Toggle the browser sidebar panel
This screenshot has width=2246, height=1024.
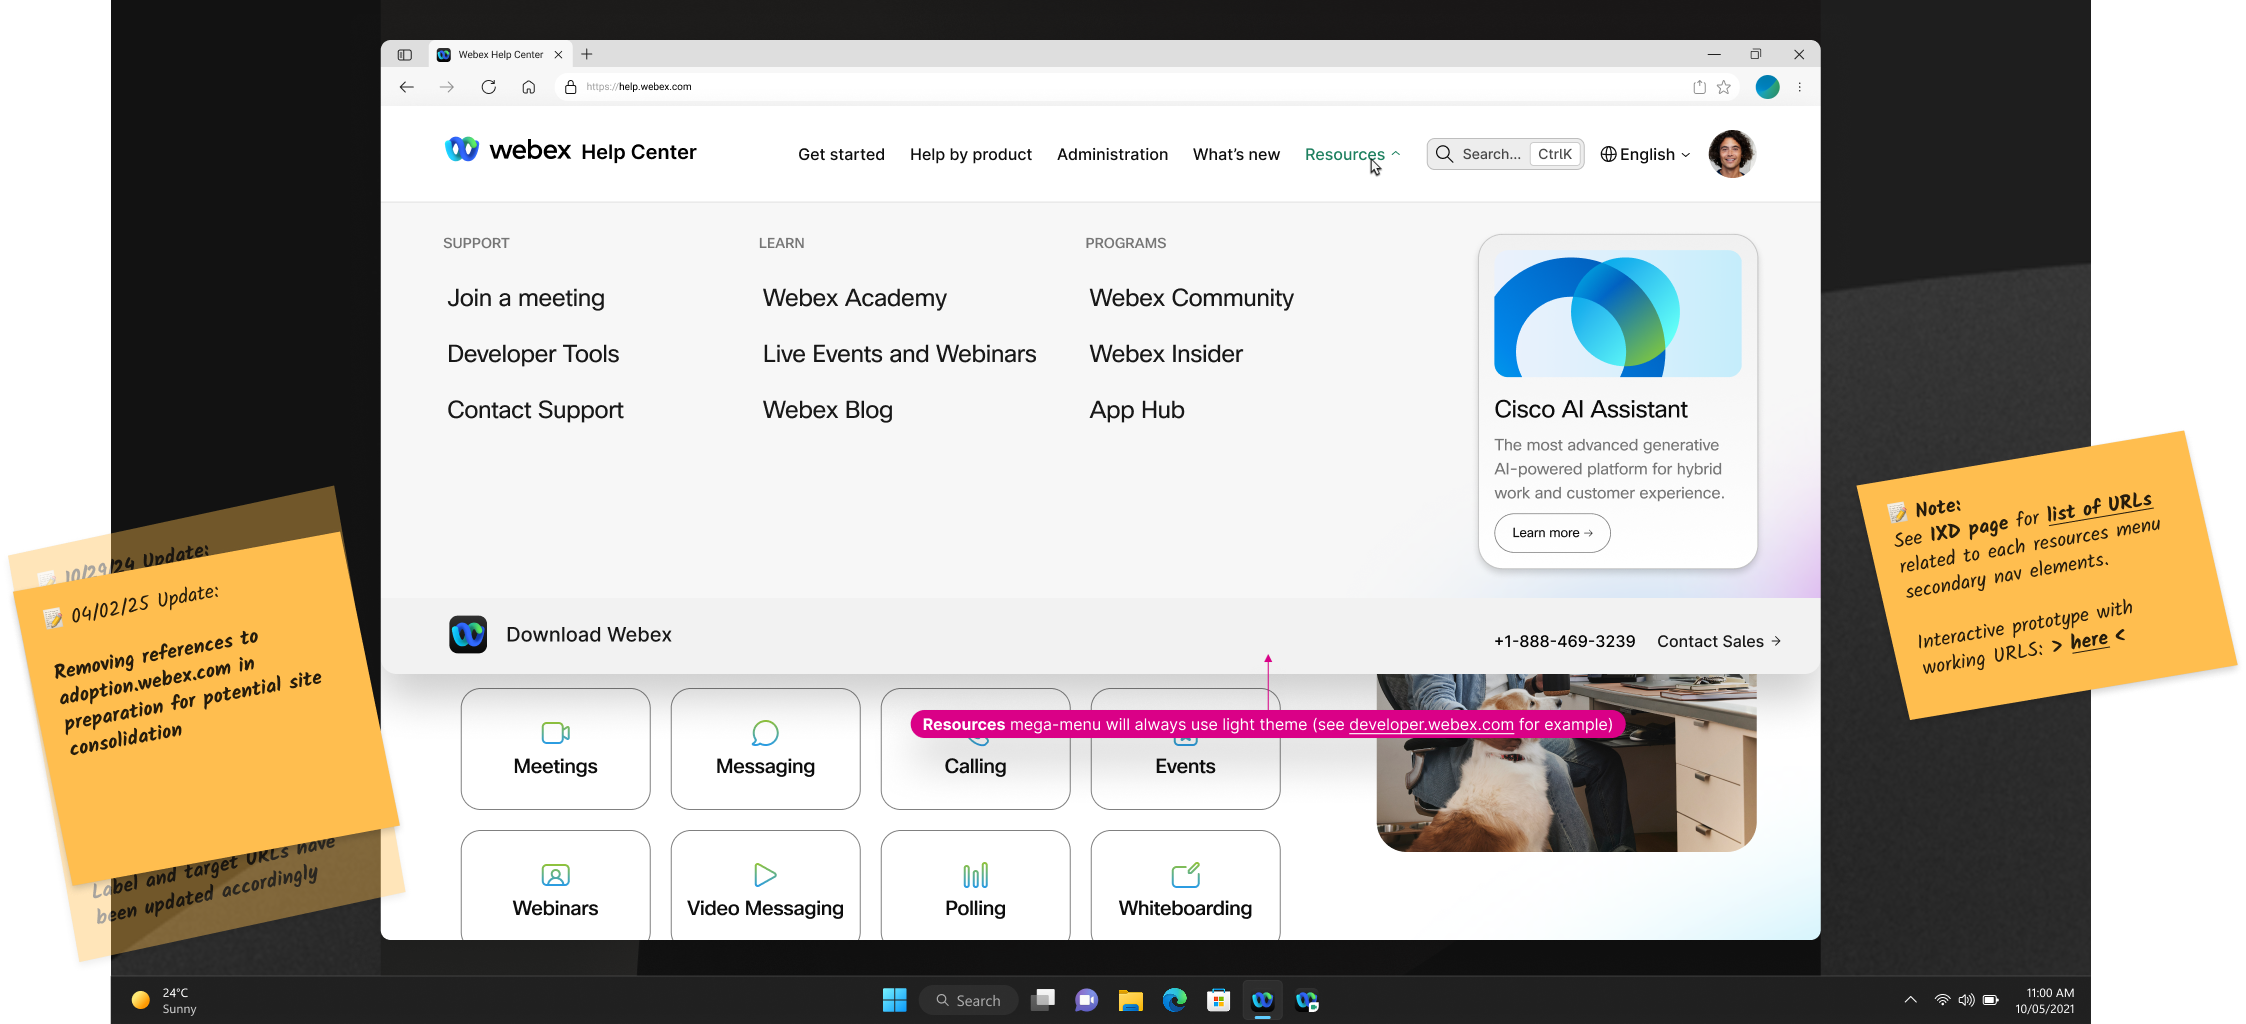(405, 54)
